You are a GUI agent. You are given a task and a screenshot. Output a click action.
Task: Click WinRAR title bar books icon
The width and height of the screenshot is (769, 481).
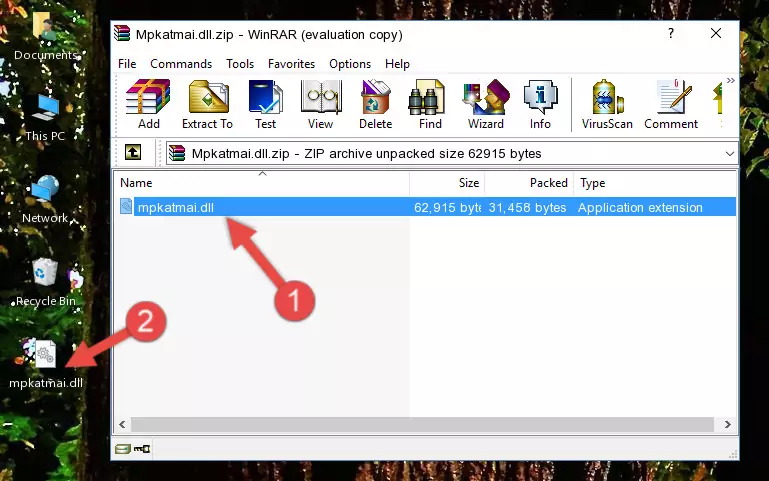point(122,33)
